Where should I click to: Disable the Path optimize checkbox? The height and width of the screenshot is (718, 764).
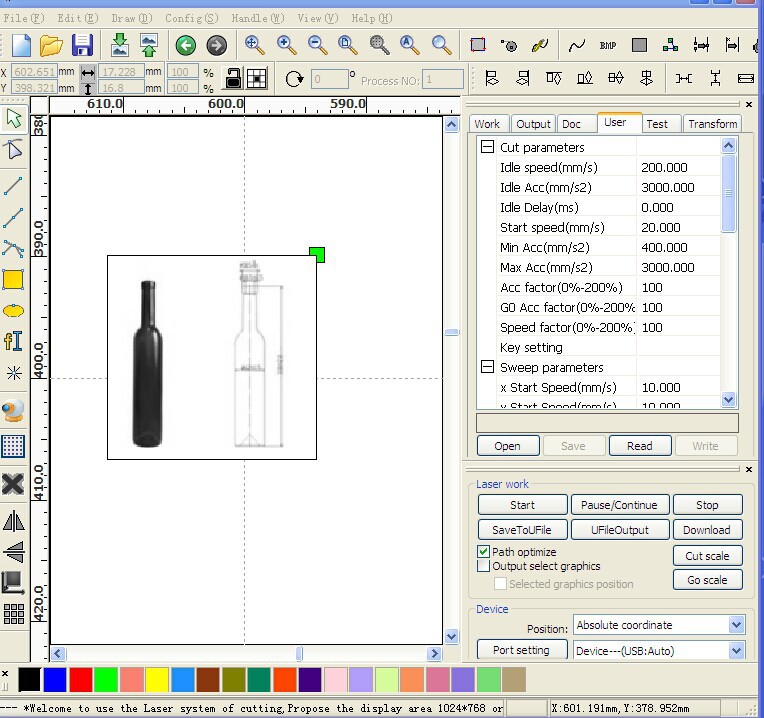pos(484,552)
